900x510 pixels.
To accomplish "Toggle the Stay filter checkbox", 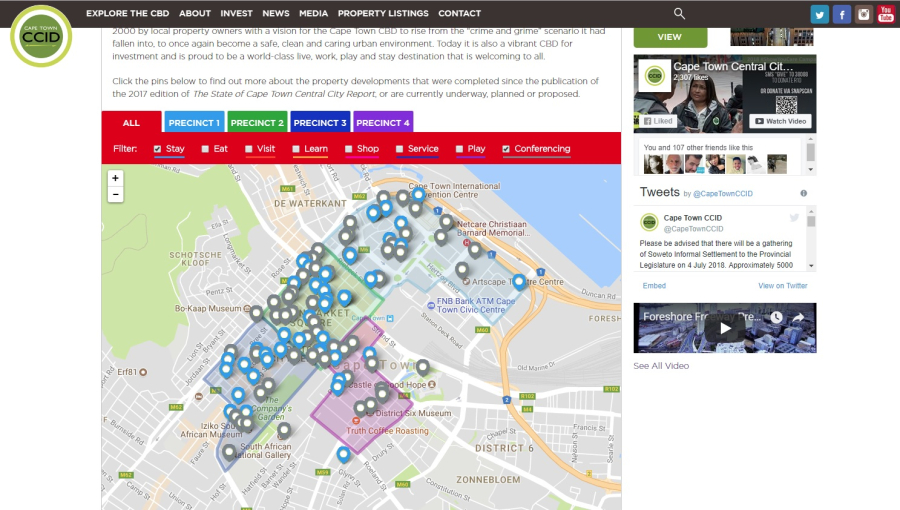I will (157, 149).
